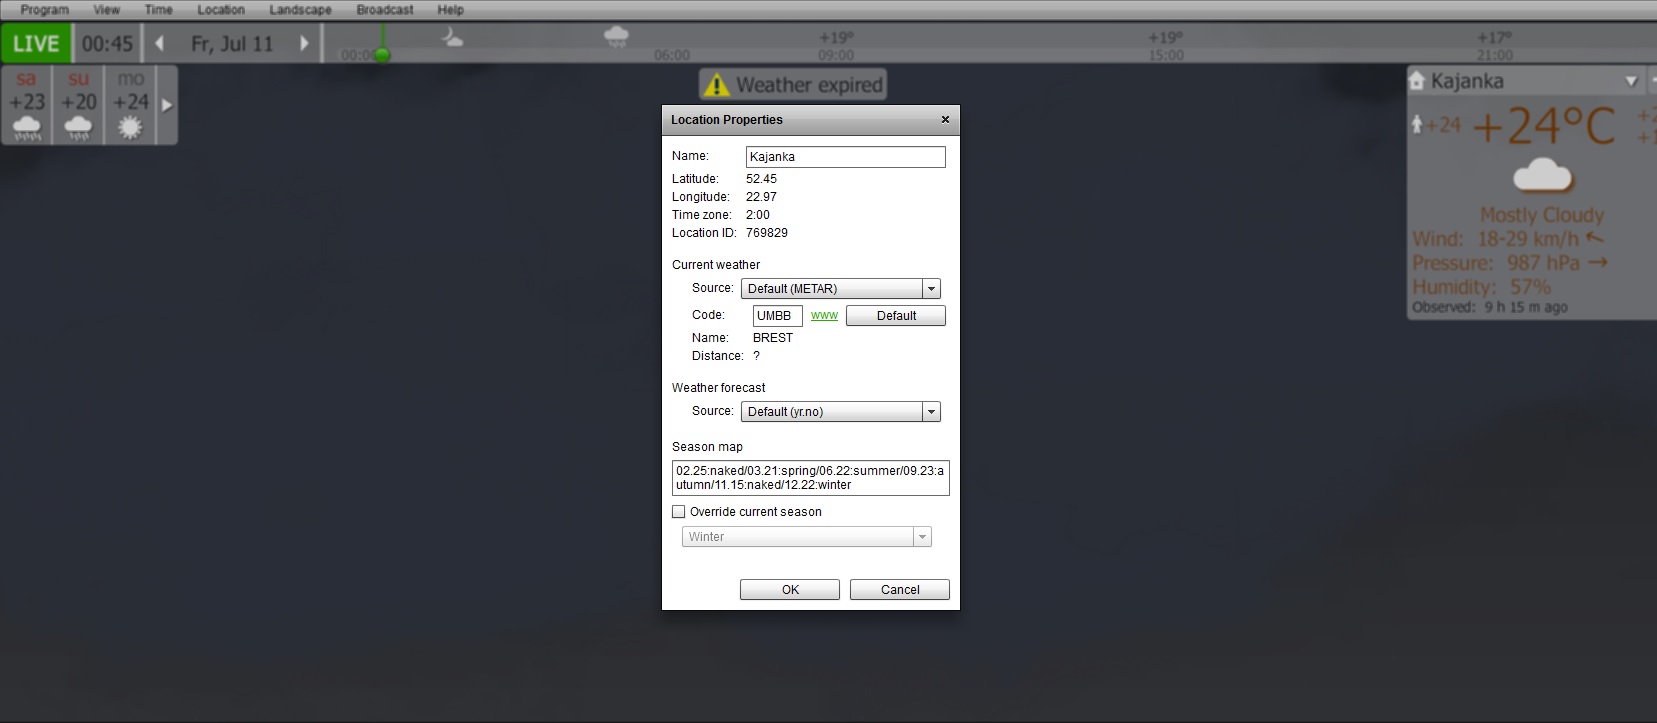
Task: Click the previous day arrow icon
Action: 159,44
